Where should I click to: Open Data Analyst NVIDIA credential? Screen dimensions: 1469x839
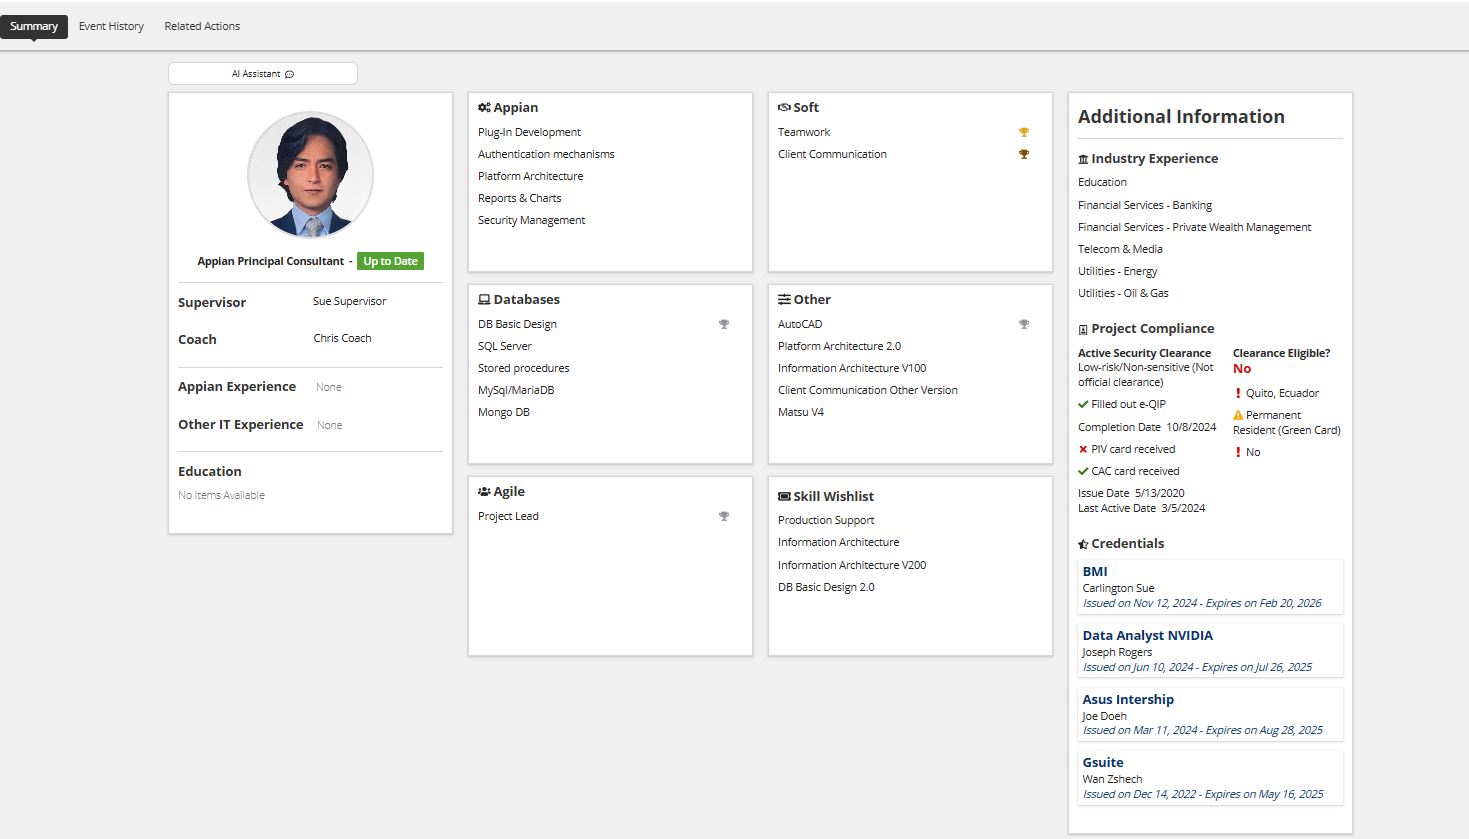pos(1147,635)
